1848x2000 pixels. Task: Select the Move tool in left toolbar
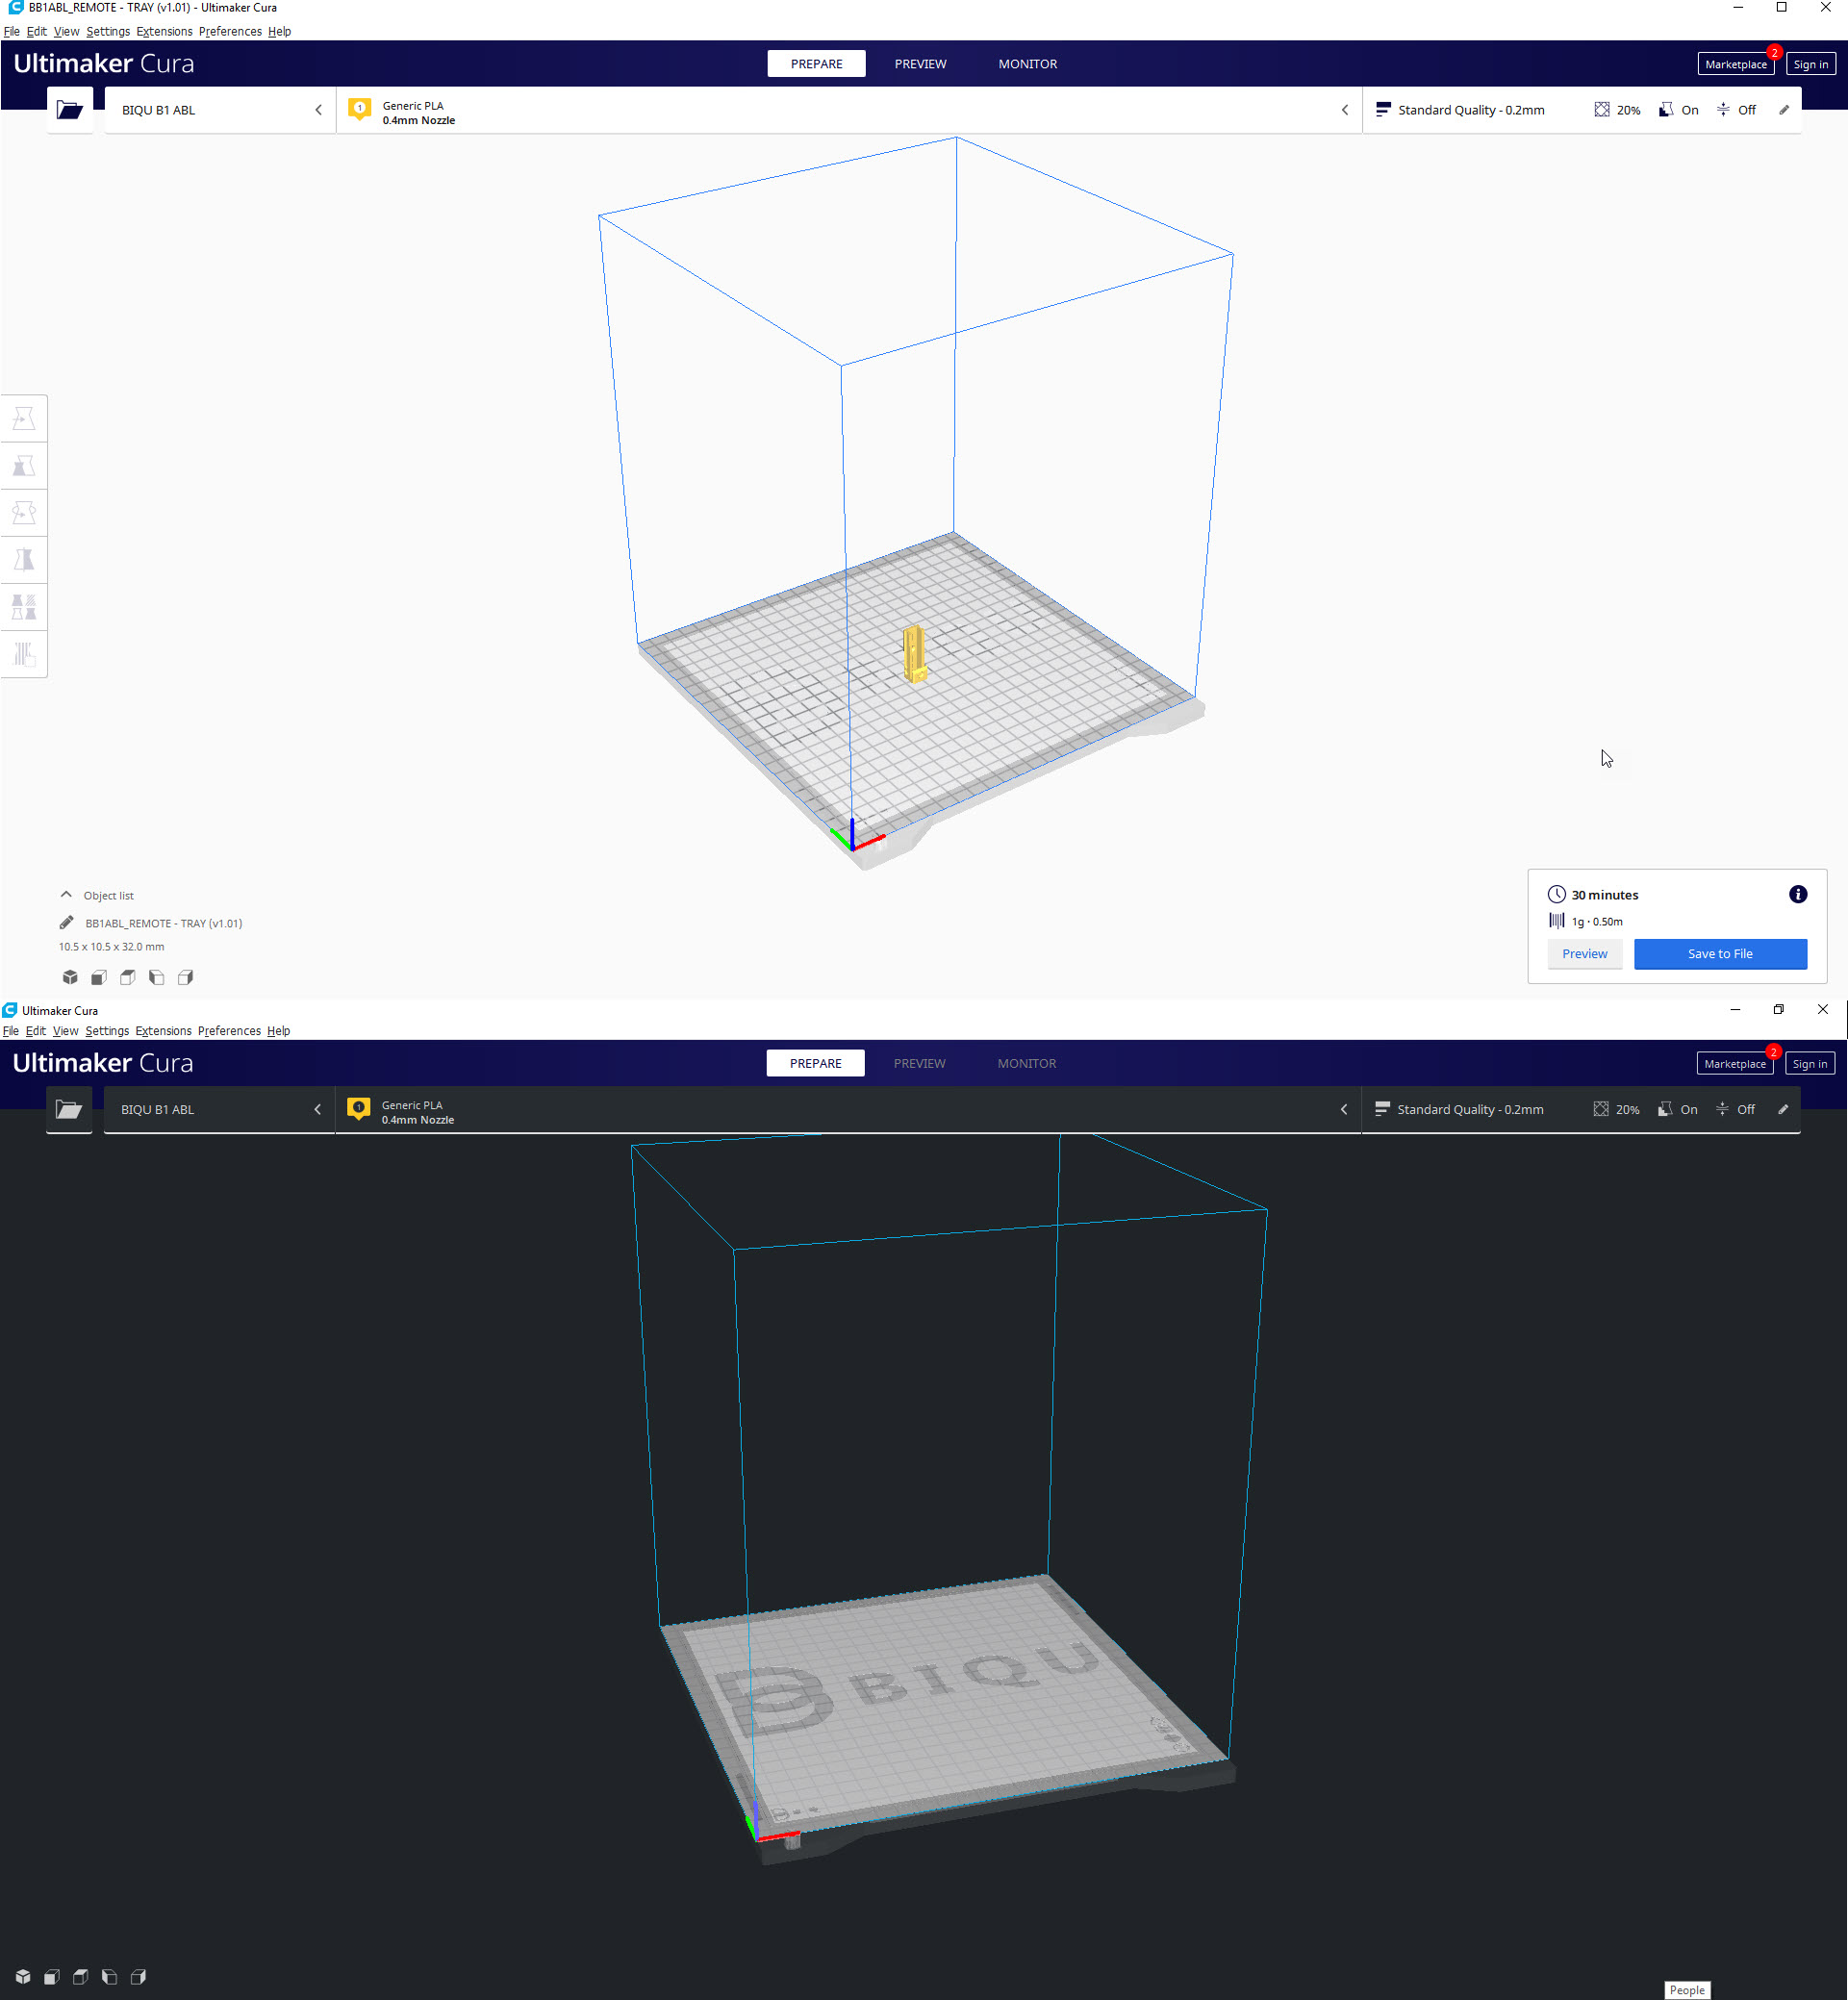(x=24, y=418)
